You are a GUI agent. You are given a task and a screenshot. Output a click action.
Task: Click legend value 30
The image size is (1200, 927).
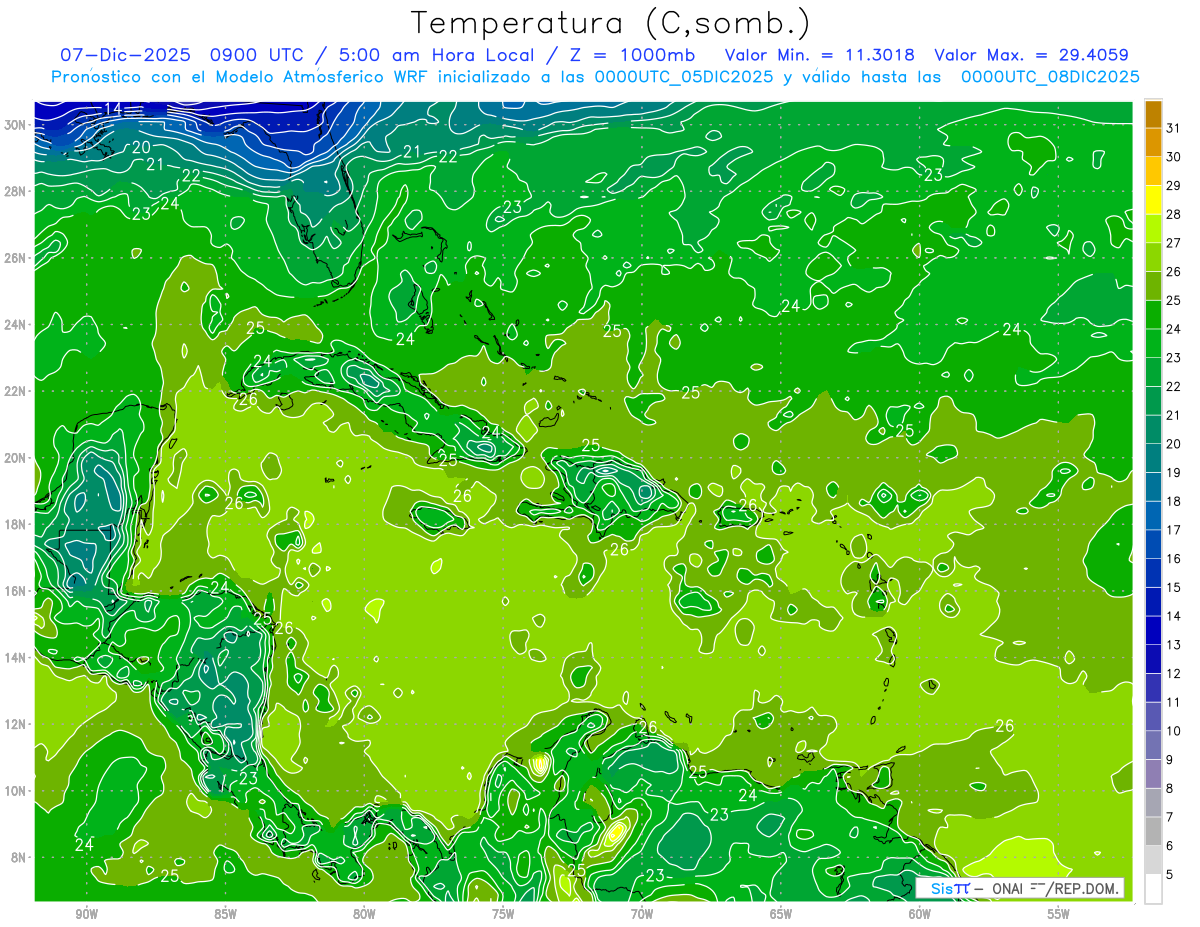(1173, 156)
